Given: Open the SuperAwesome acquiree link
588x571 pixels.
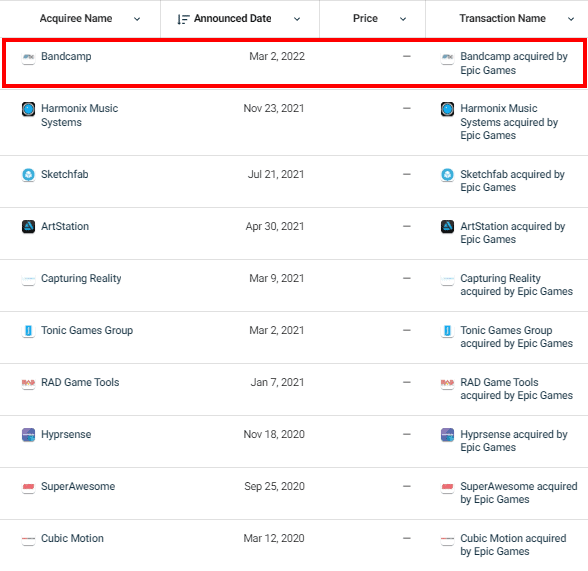Looking at the screenshot, I should [78, 486].
